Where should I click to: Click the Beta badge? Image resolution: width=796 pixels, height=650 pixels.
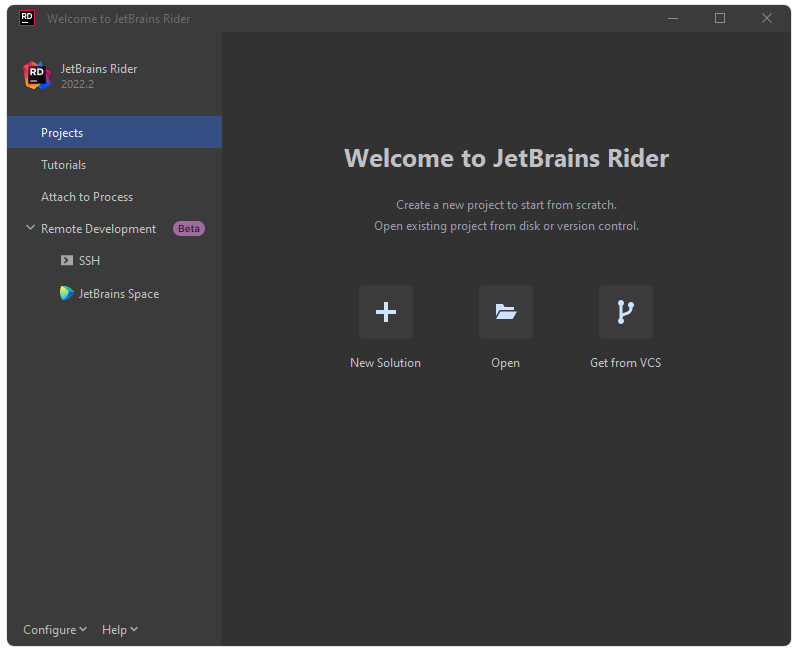(x=189, y=229)
